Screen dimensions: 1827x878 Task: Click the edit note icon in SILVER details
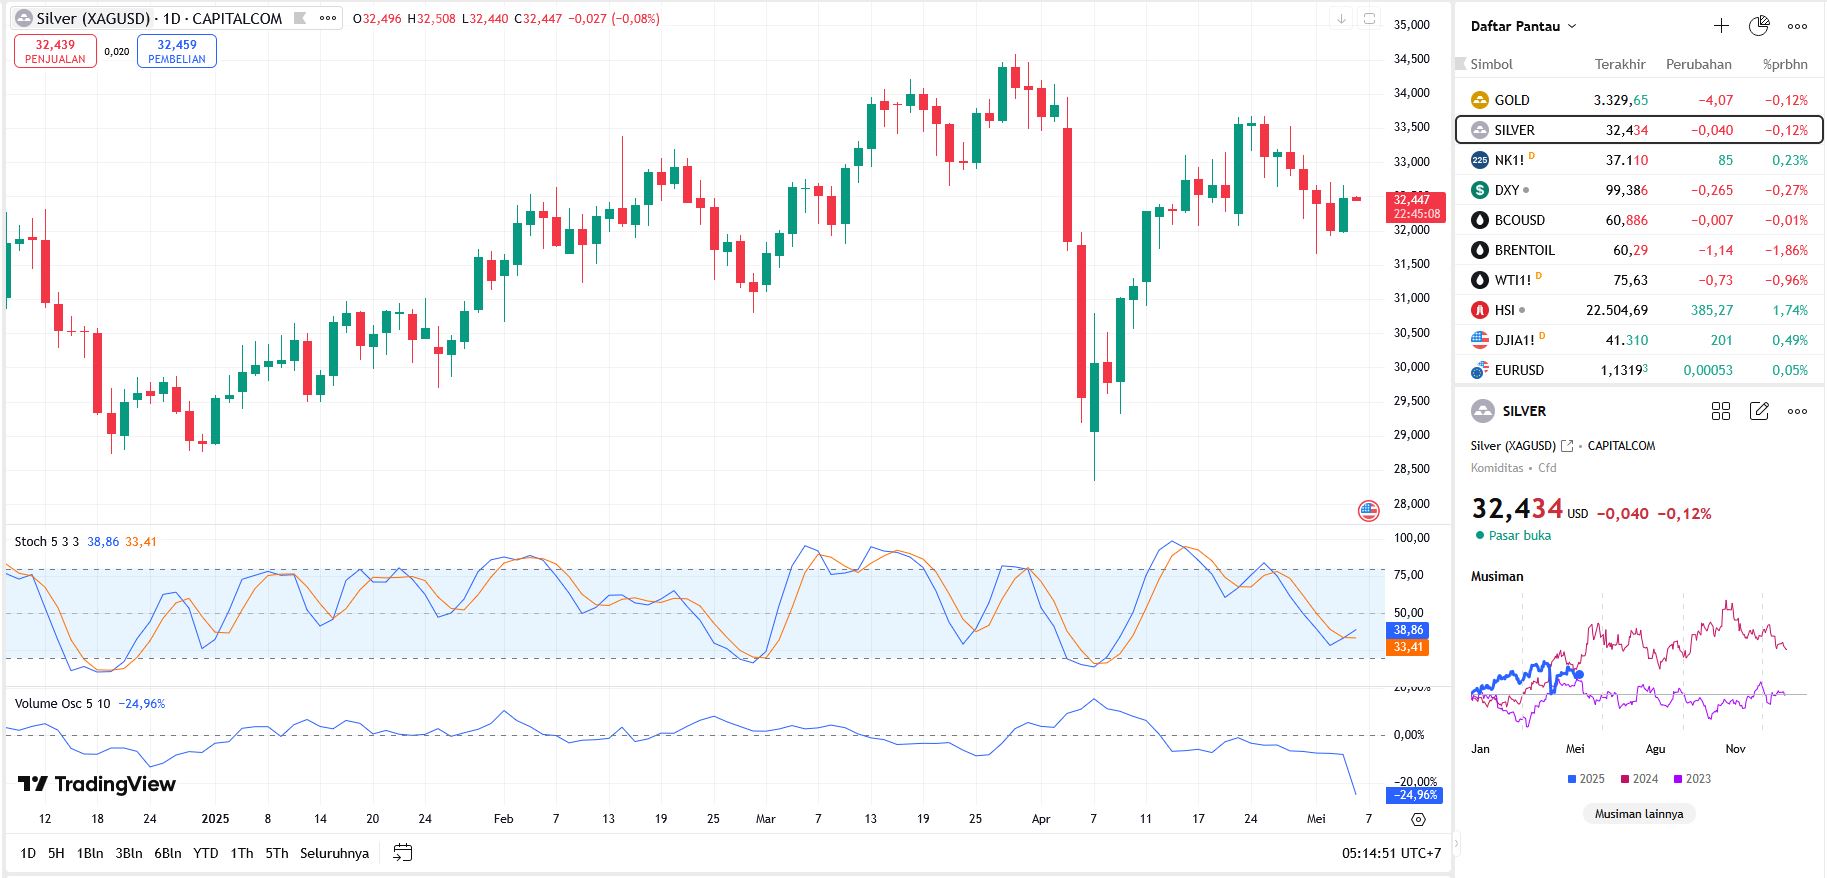tap(1759, 411)
